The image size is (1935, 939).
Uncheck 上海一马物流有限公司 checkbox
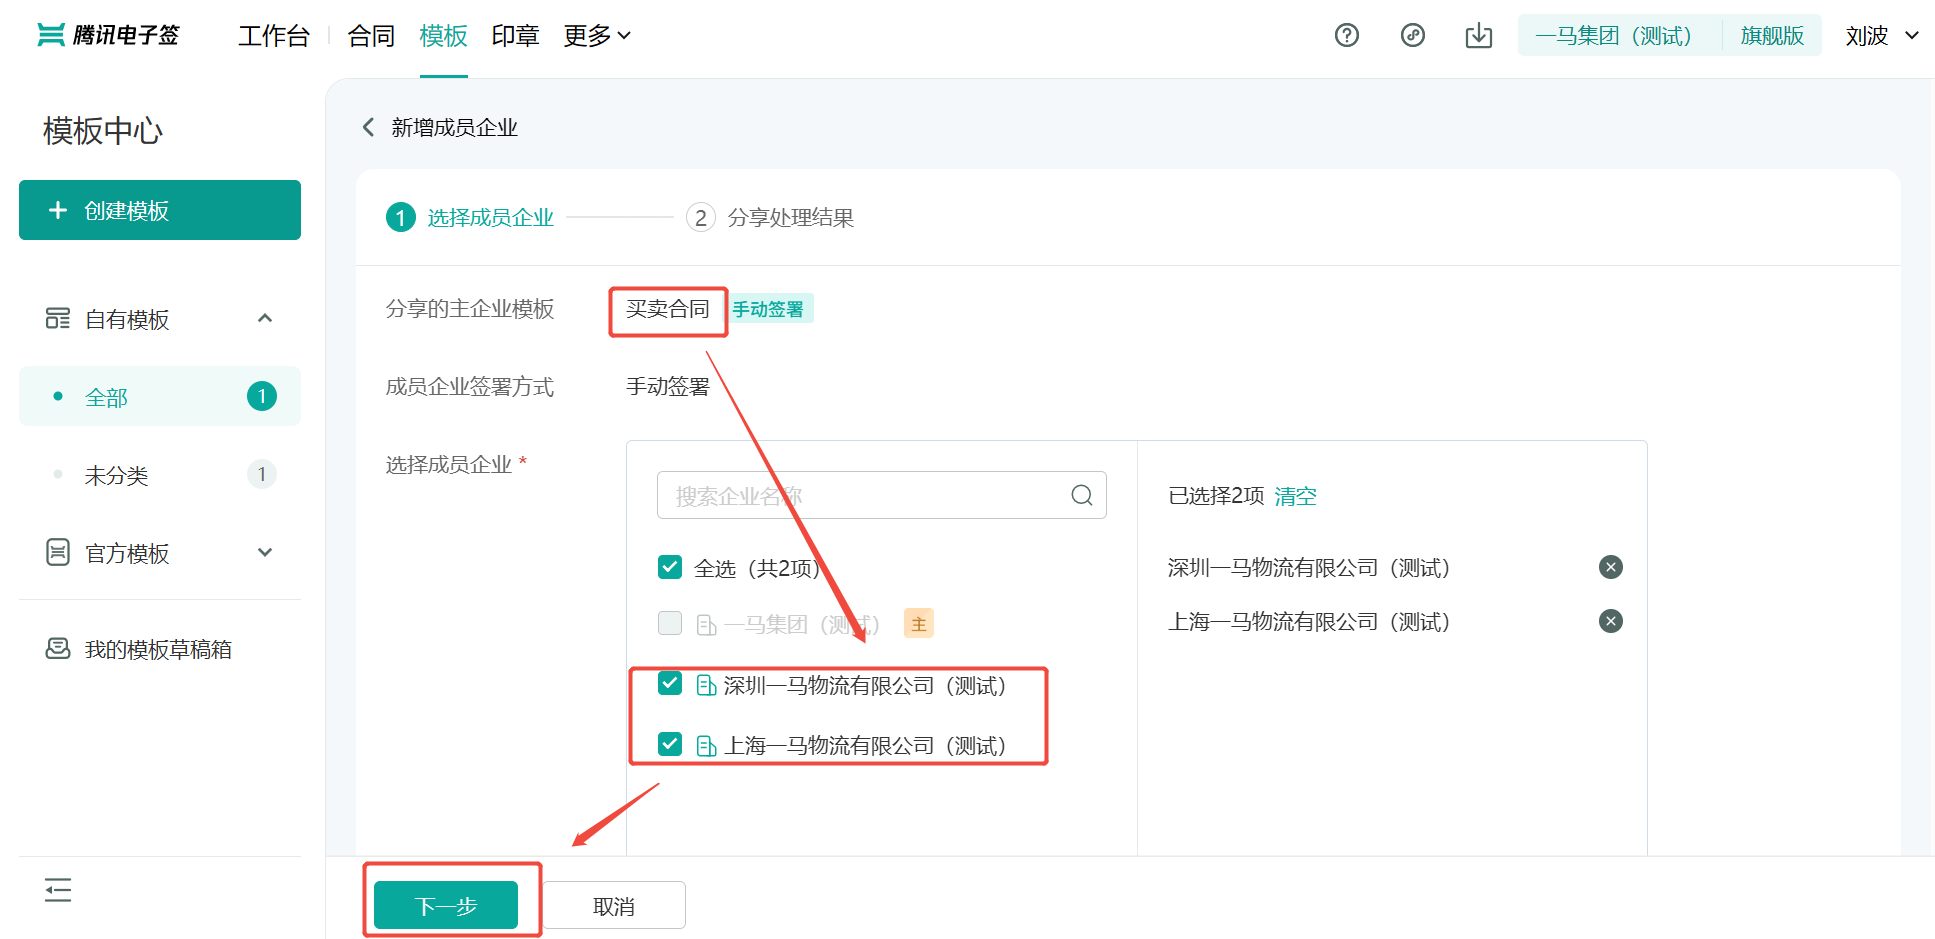[x=670, y=744]
